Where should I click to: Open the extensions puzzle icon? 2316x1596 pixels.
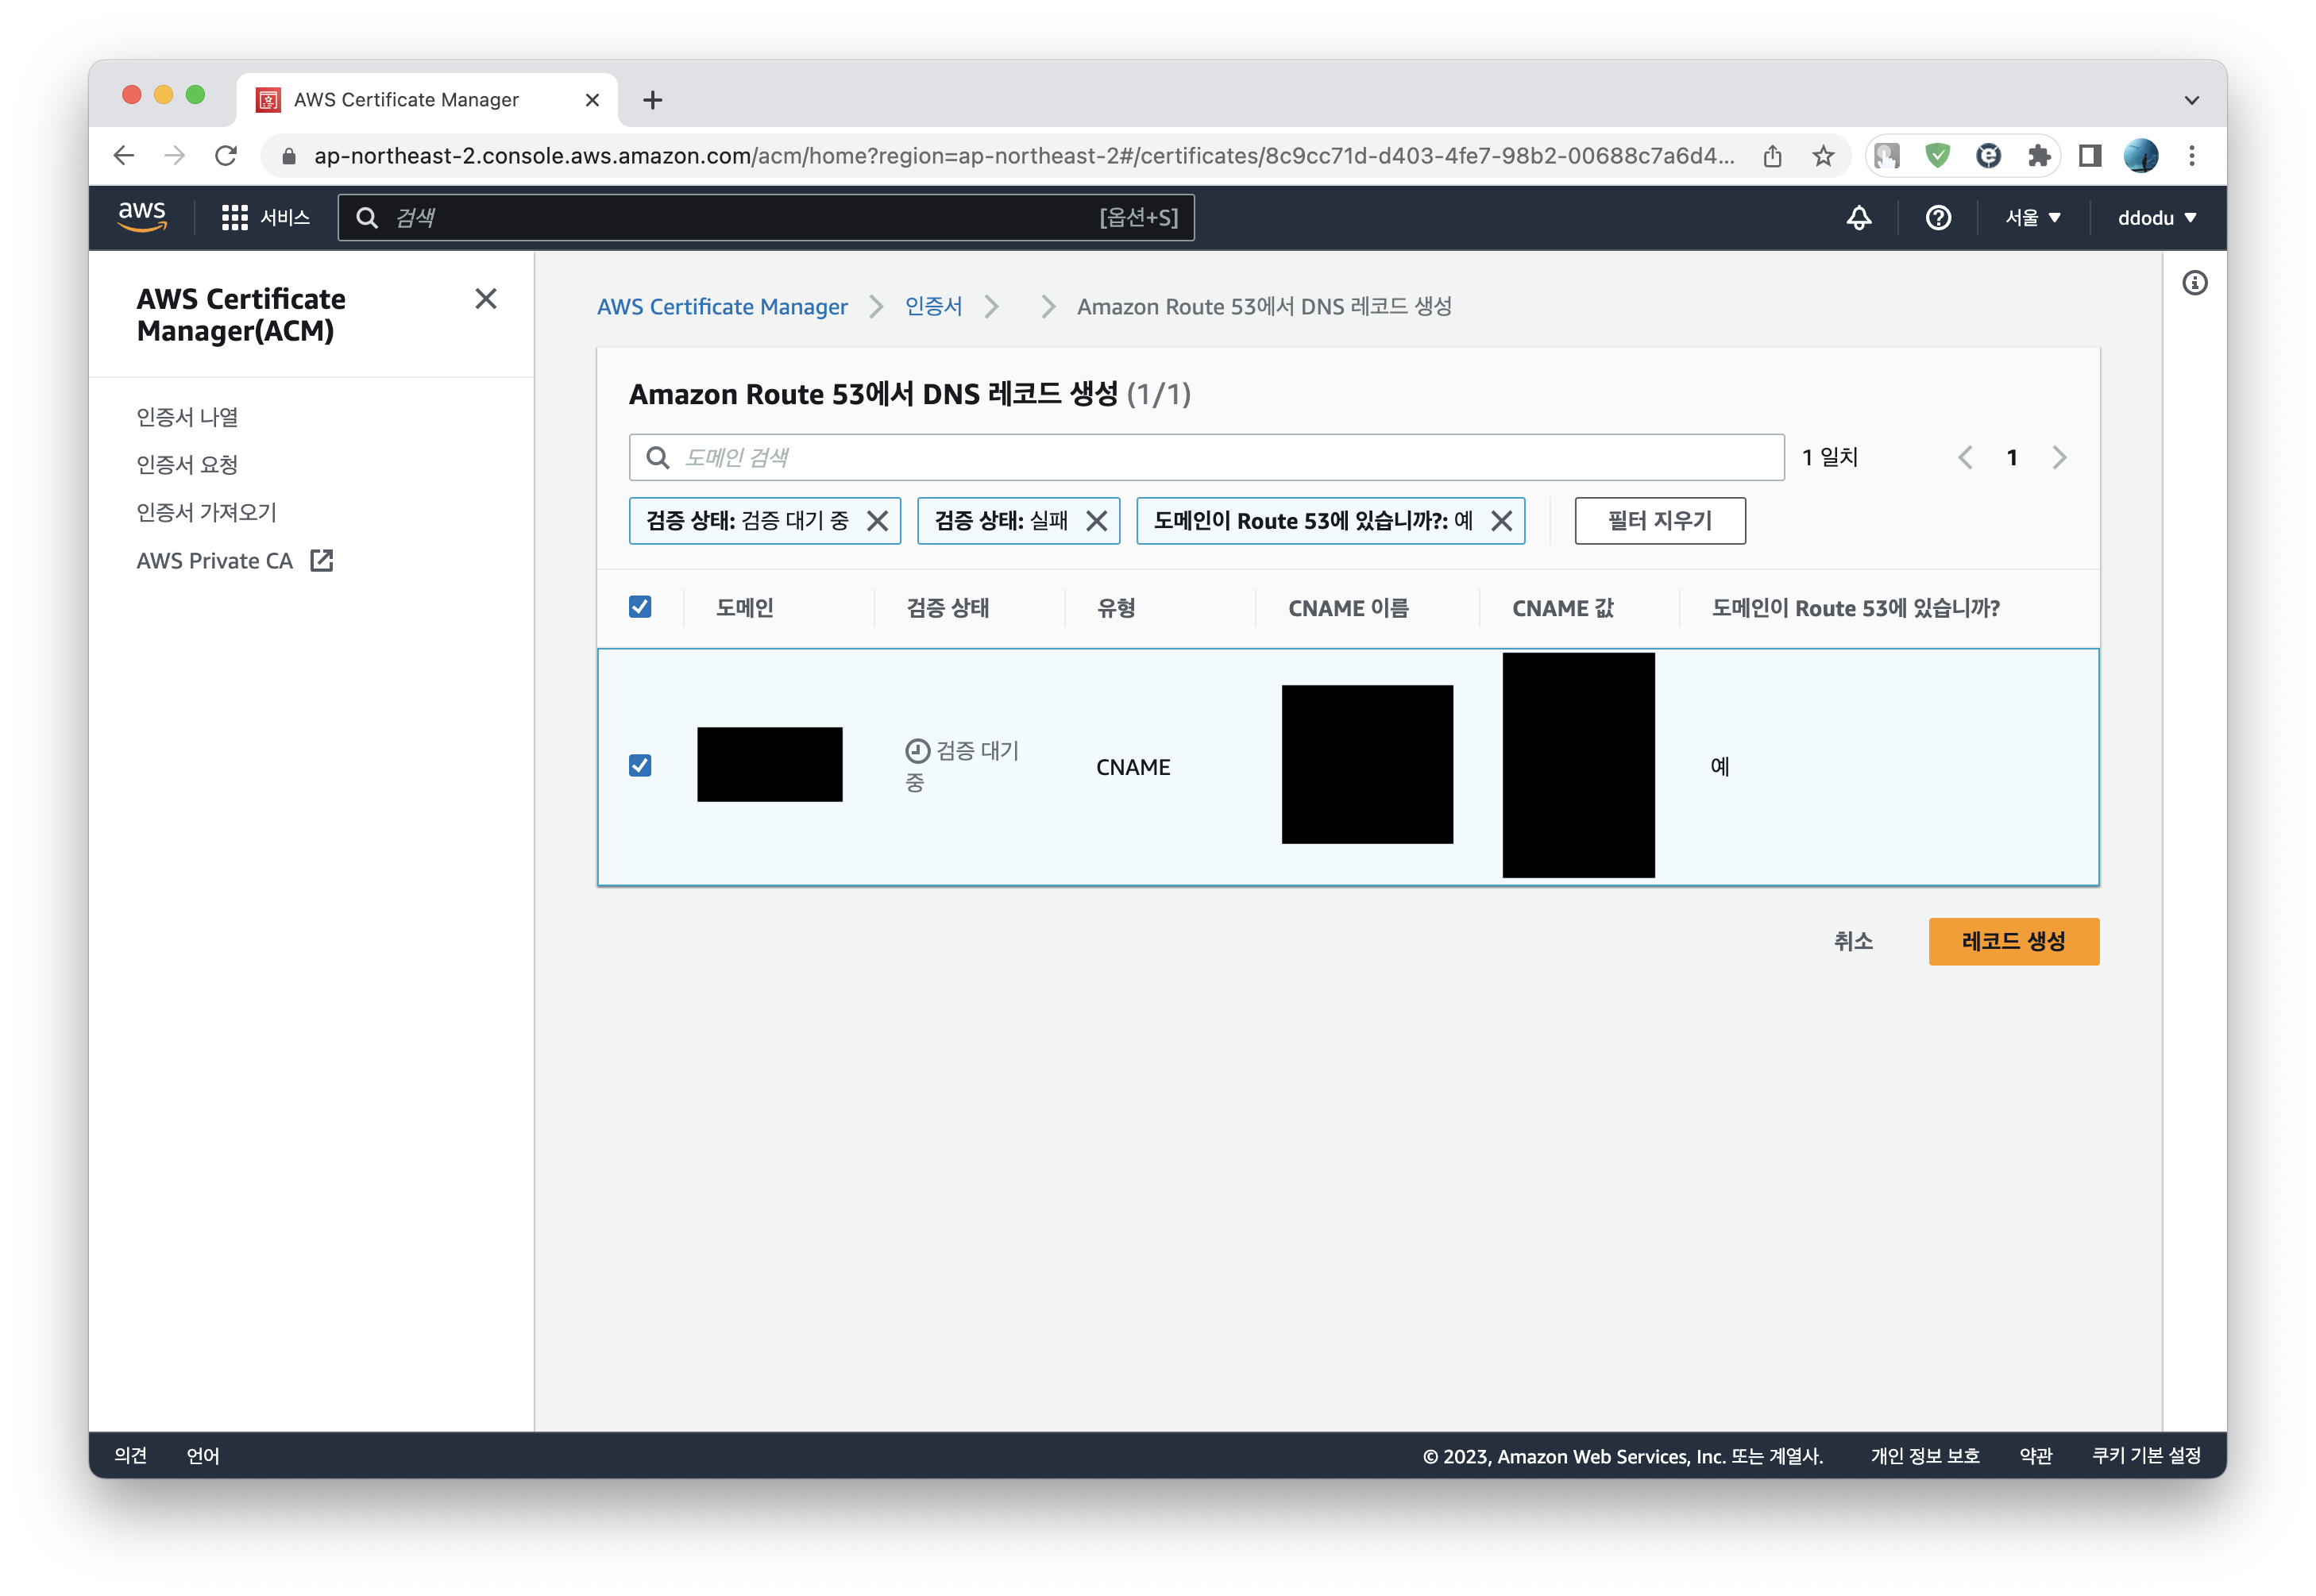pos(2039,155)
